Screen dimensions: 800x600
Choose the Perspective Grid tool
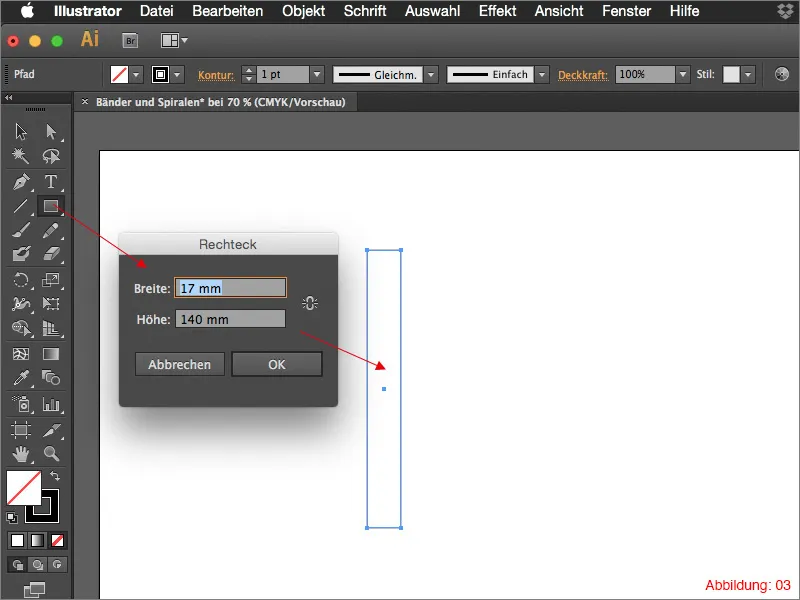[x=51, y=328]
